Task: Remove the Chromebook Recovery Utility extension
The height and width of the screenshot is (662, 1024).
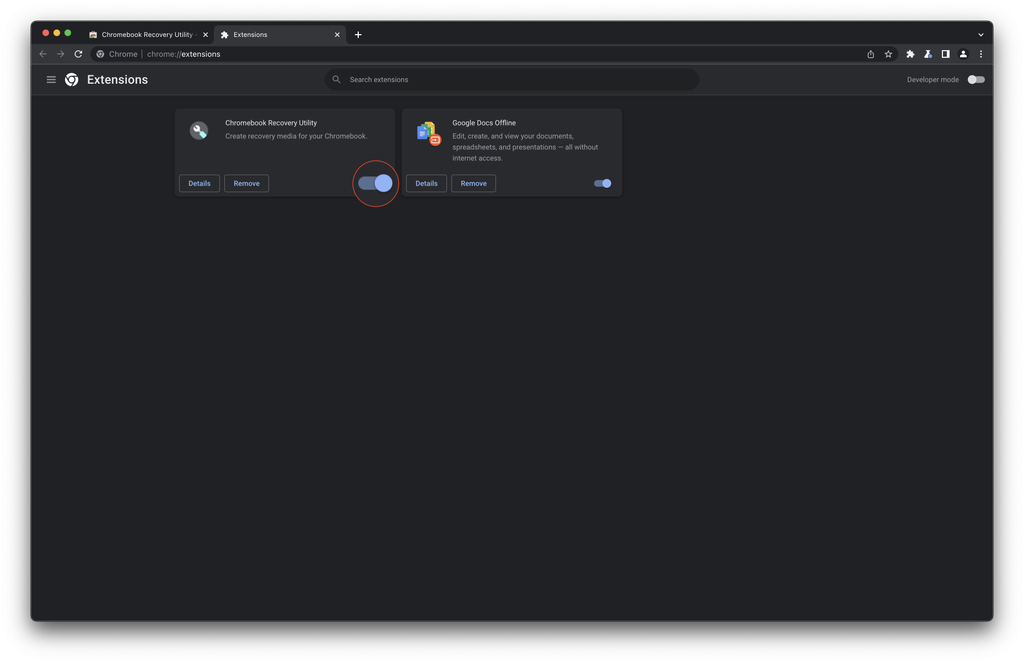Action: (x=246, y=183)
